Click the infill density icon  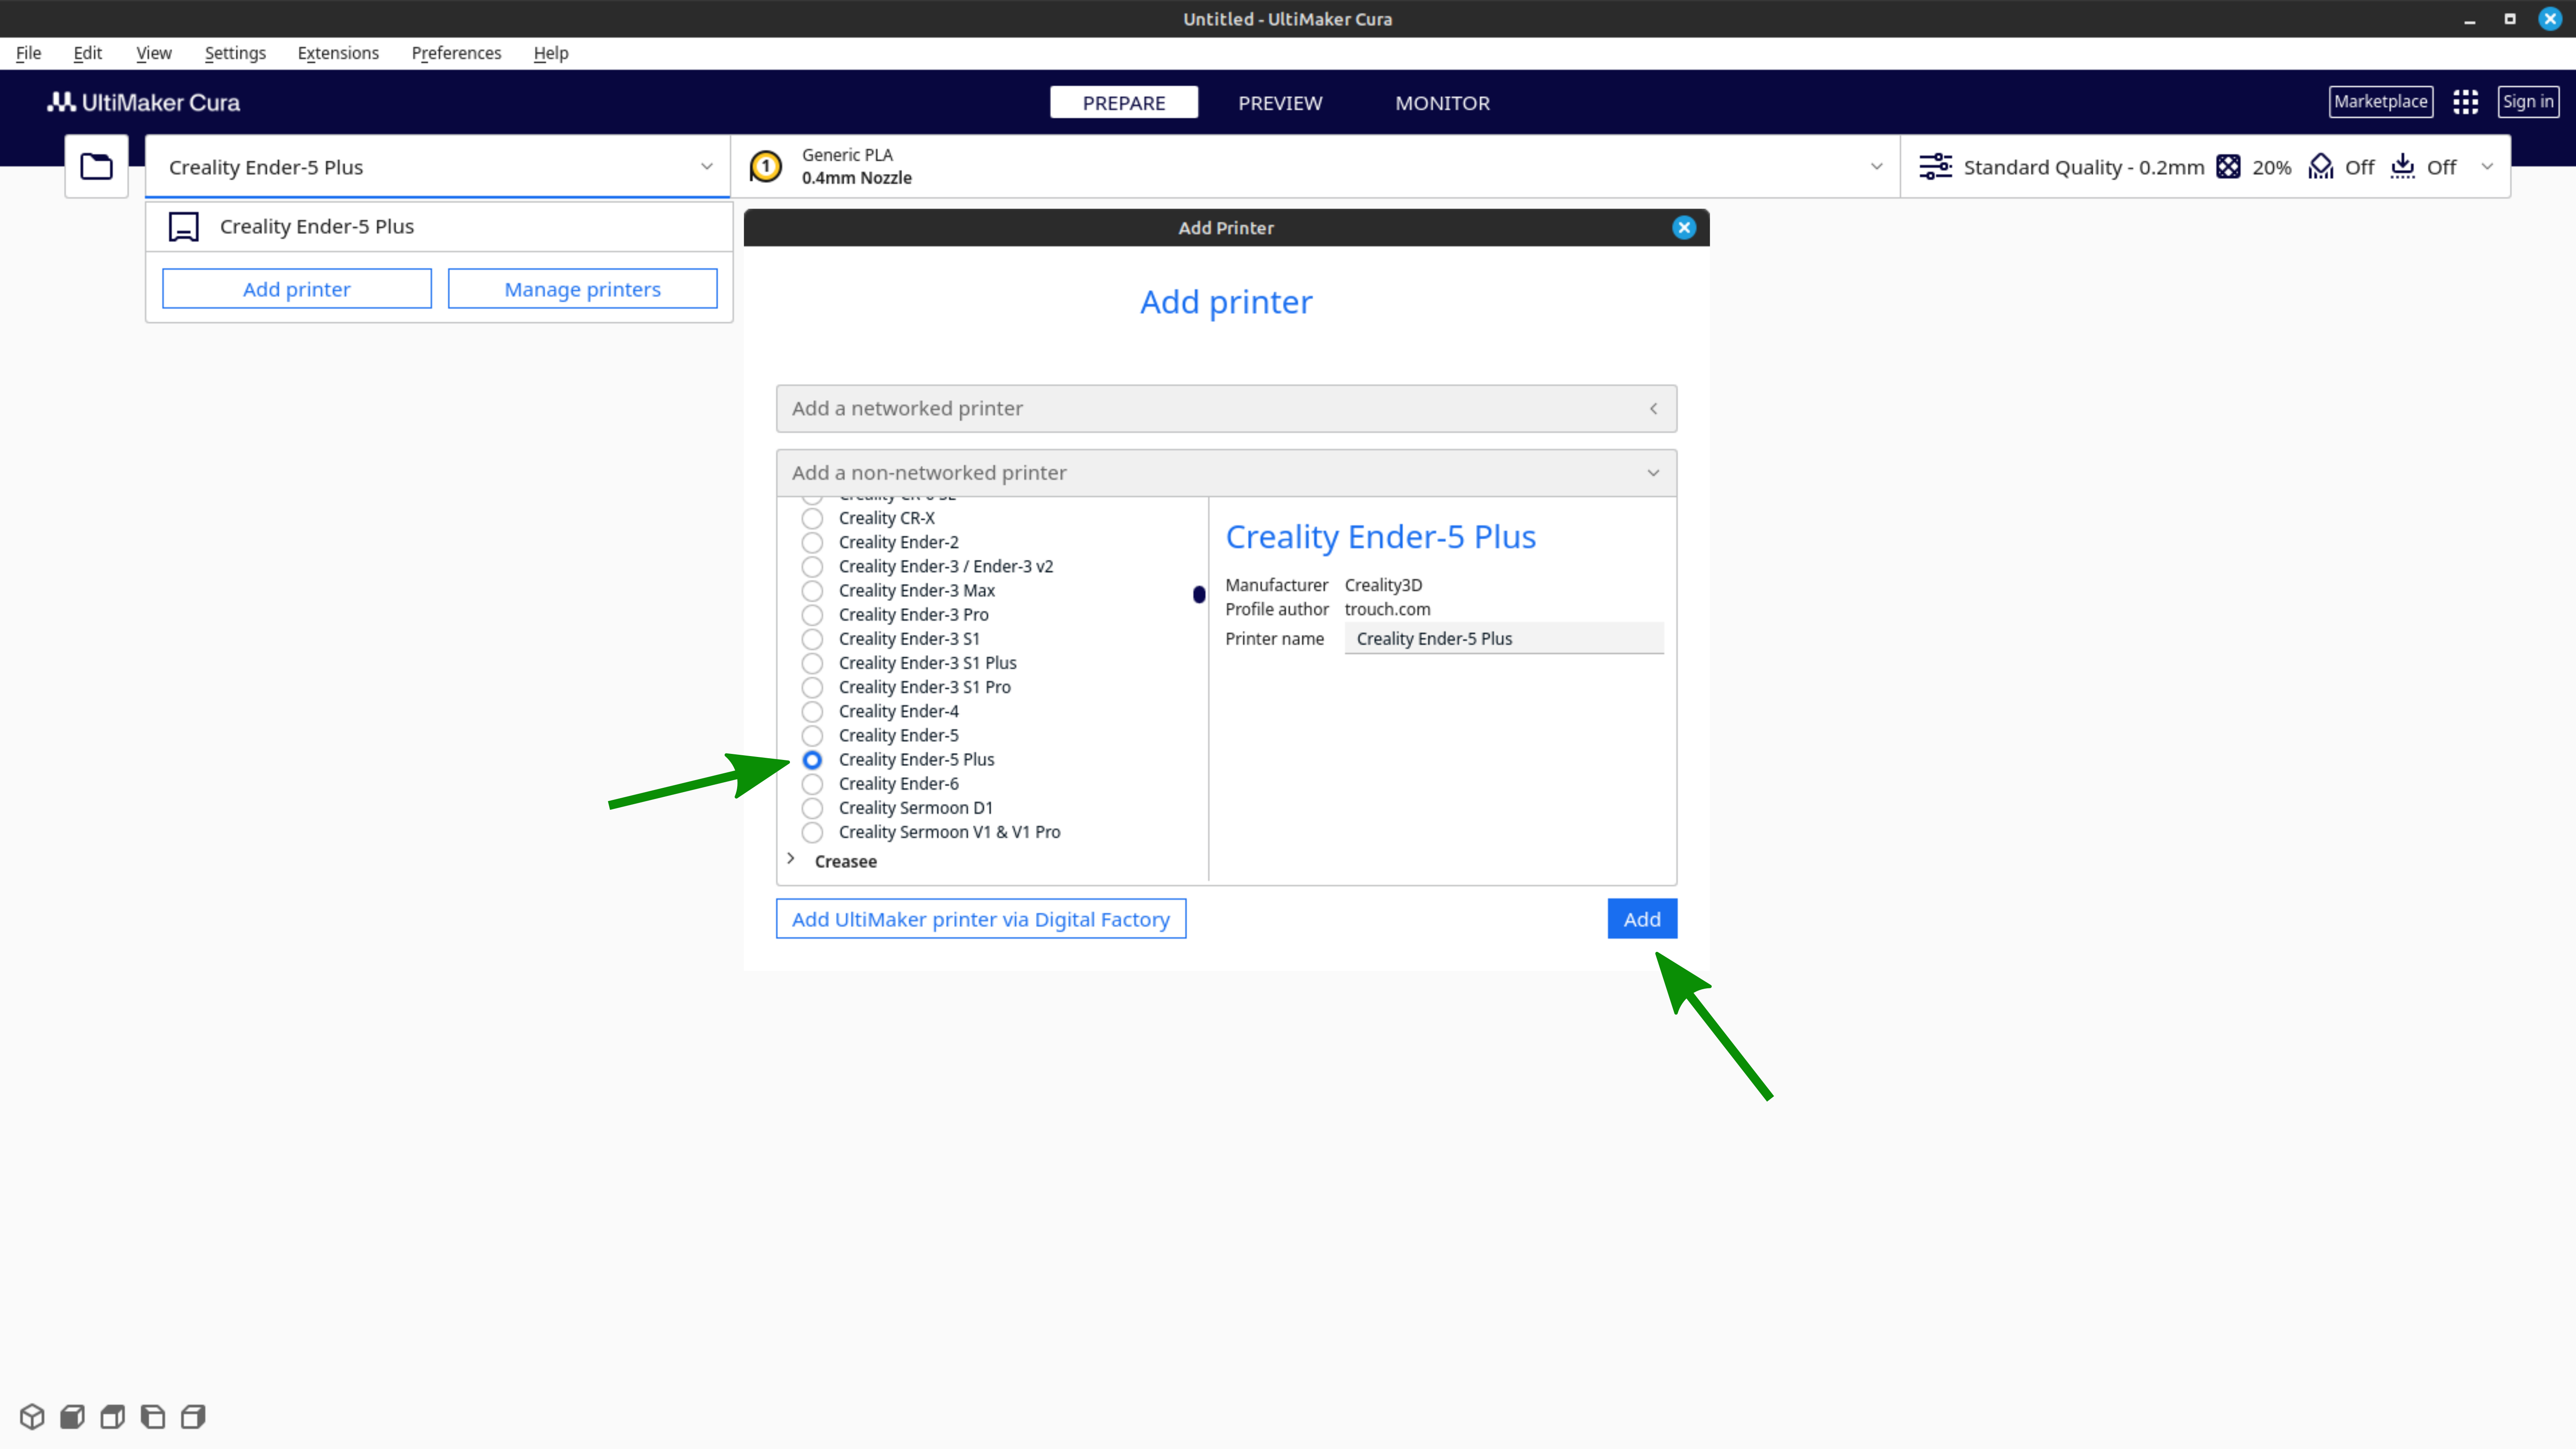tap(2228, 166)
